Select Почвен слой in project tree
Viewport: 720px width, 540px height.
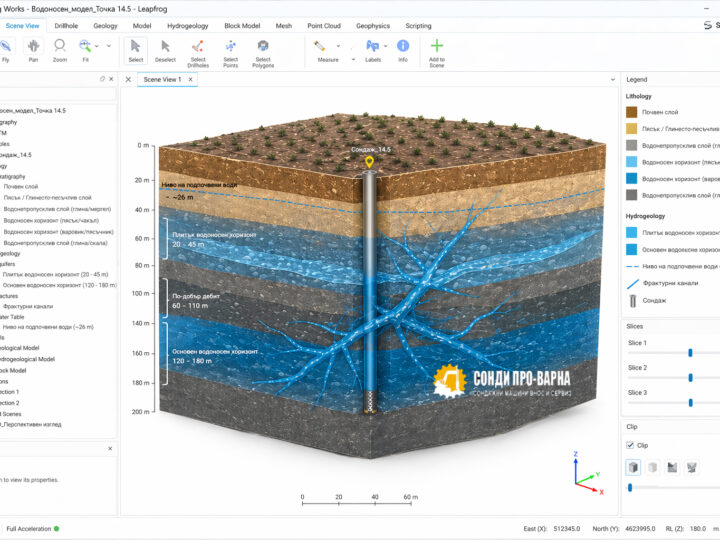(21, 186)
